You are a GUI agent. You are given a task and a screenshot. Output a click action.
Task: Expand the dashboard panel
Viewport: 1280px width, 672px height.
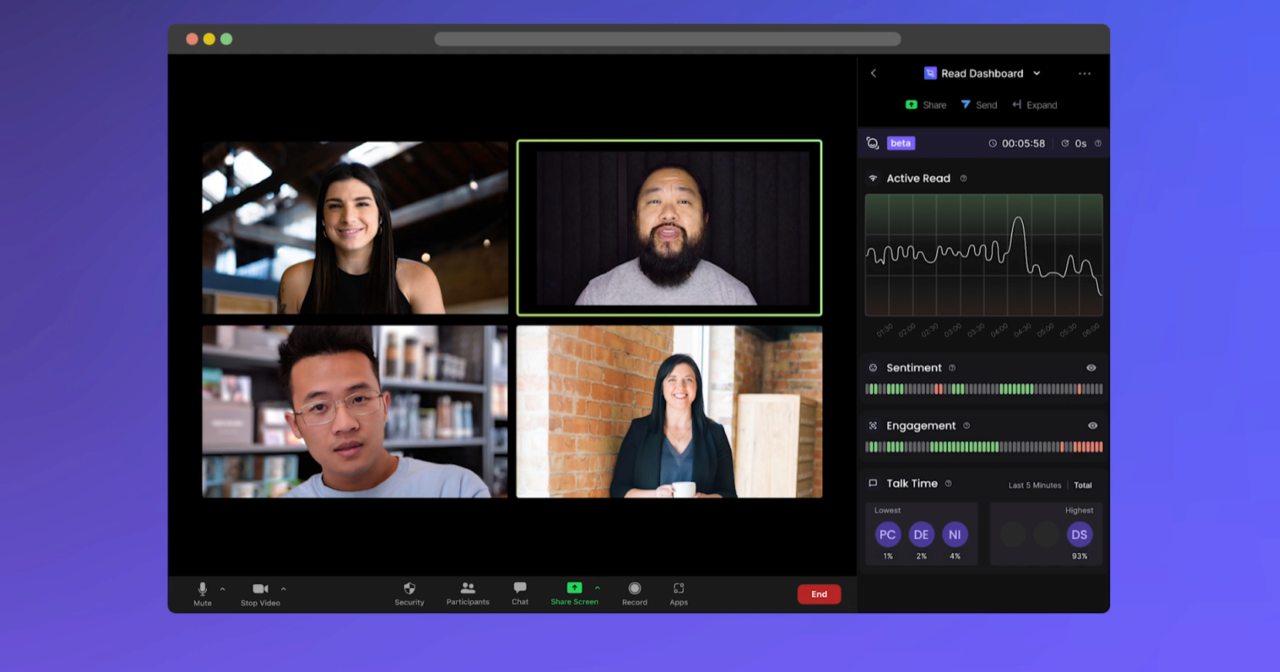(1034, 105)
